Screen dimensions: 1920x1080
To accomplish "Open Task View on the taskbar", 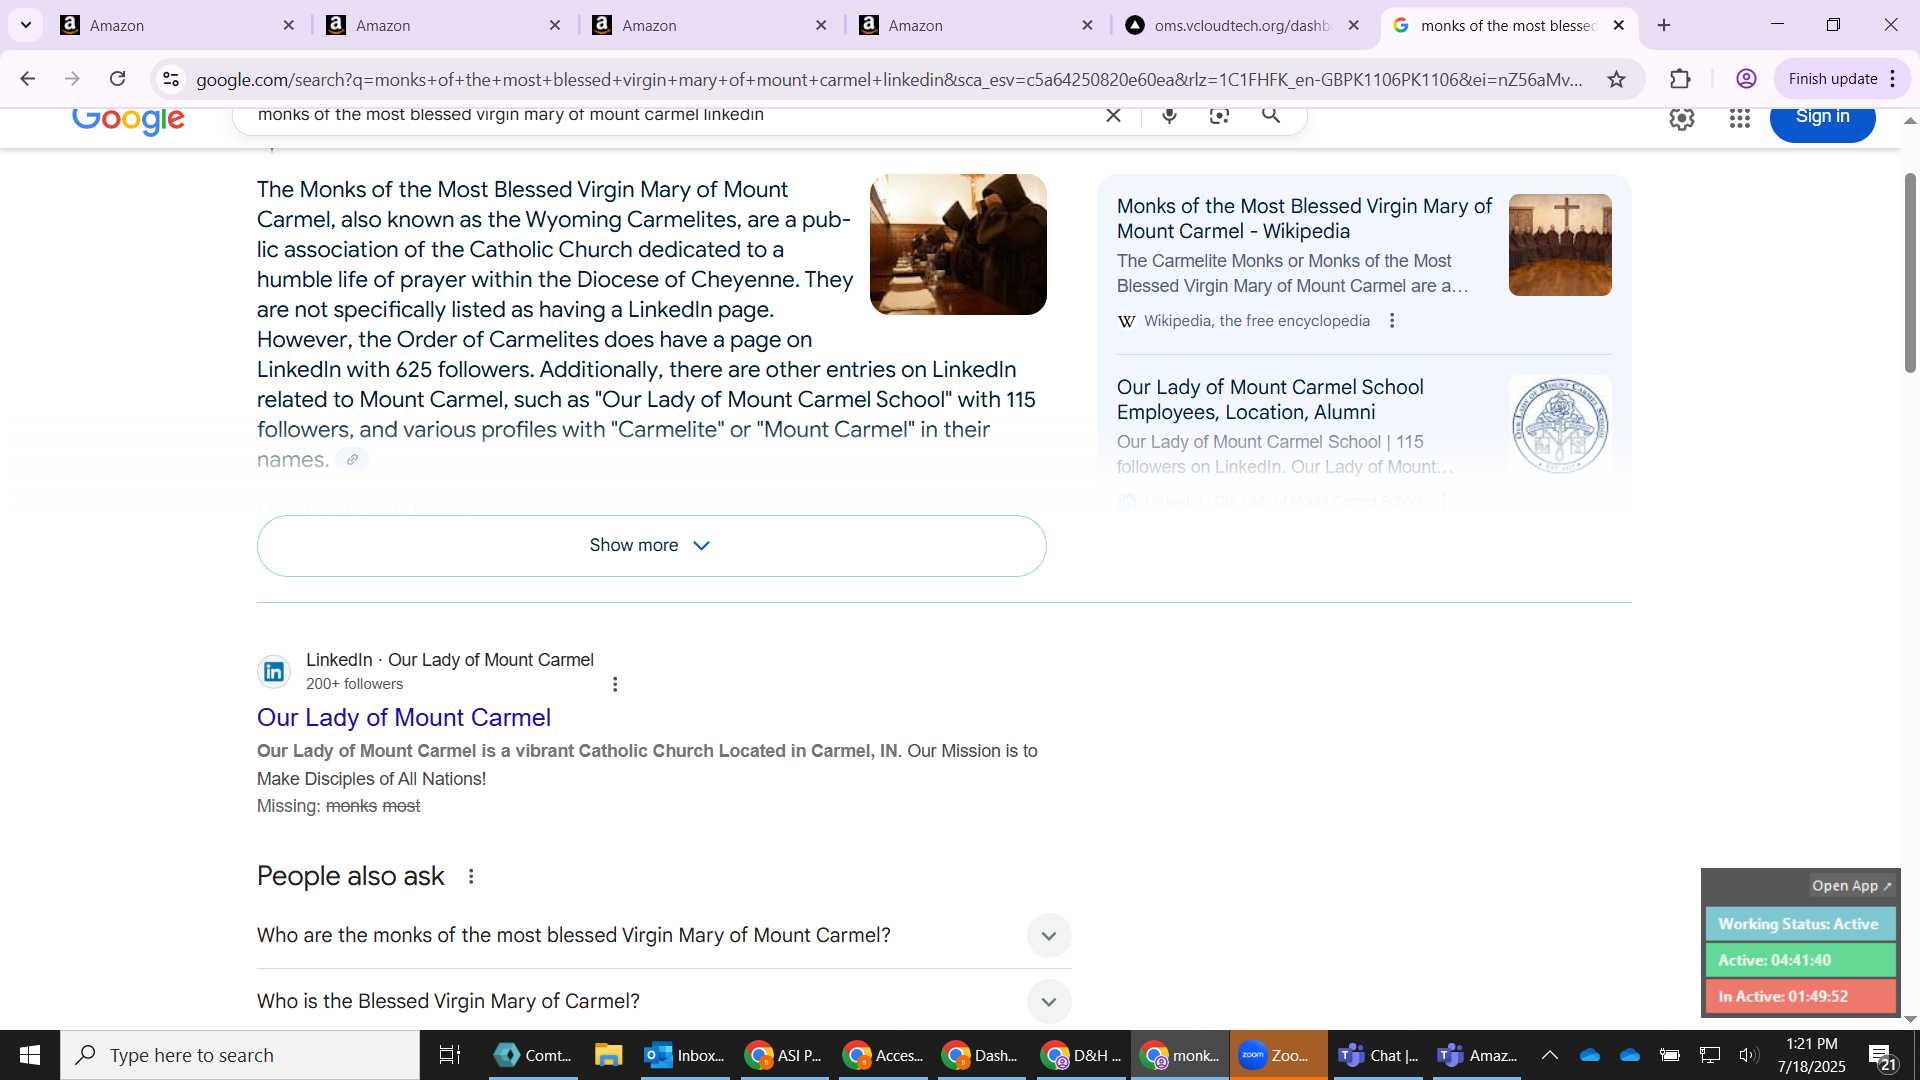I will (450, 1055).
